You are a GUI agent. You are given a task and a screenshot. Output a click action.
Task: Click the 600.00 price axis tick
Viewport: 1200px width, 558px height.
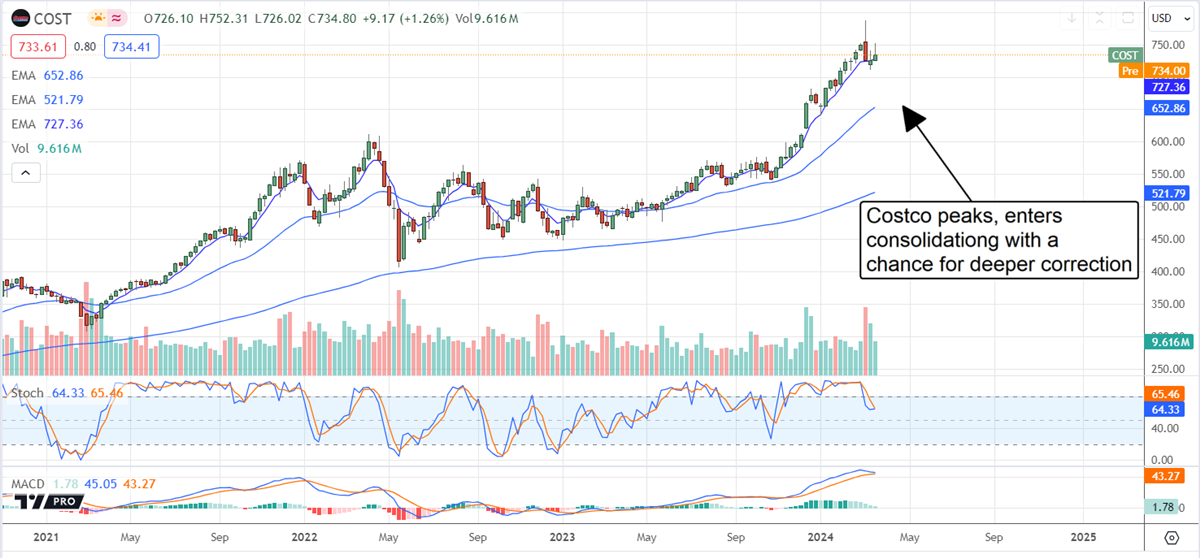point(1167,142)
